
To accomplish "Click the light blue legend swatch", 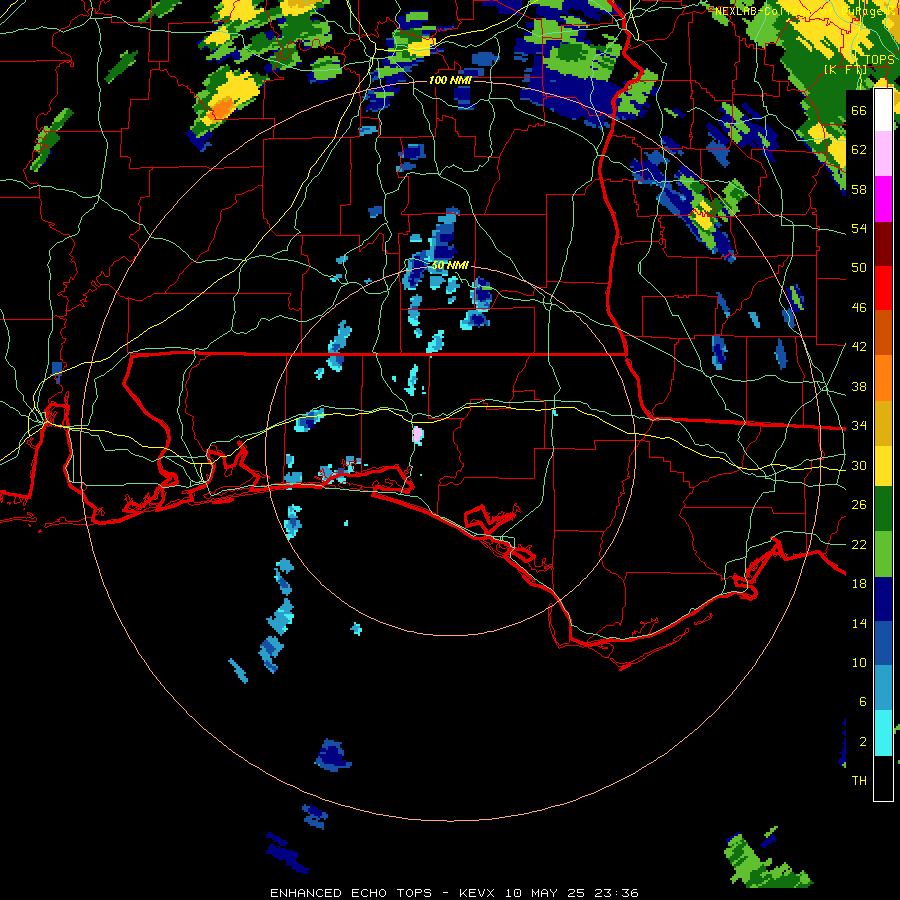I will coord(883,688).
